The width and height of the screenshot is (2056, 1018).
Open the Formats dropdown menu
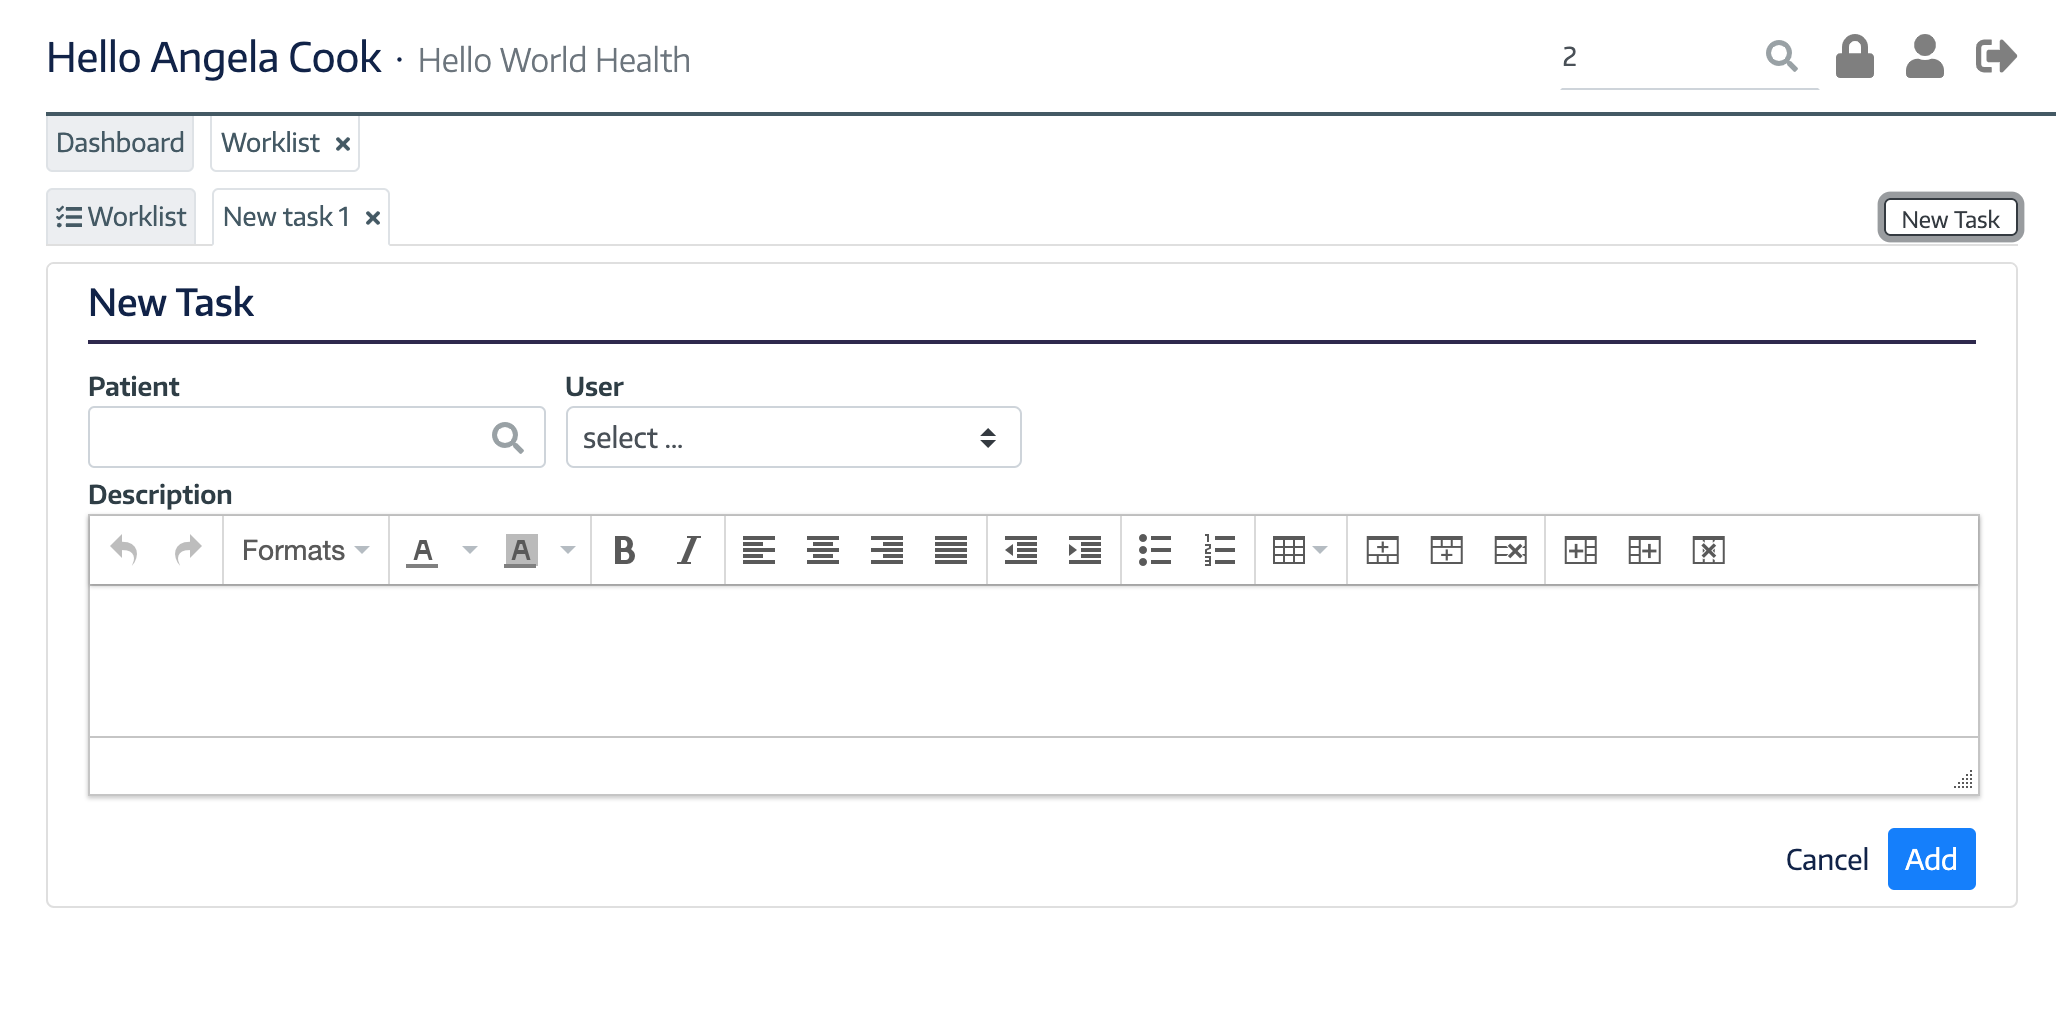(305, 550)
